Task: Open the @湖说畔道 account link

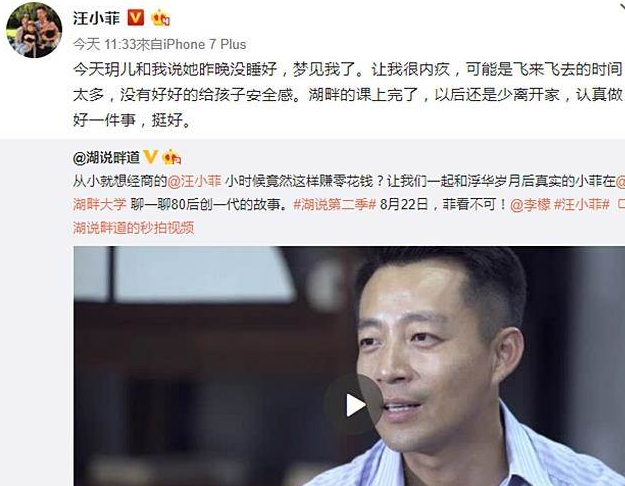Action: [x=106, y=157]
